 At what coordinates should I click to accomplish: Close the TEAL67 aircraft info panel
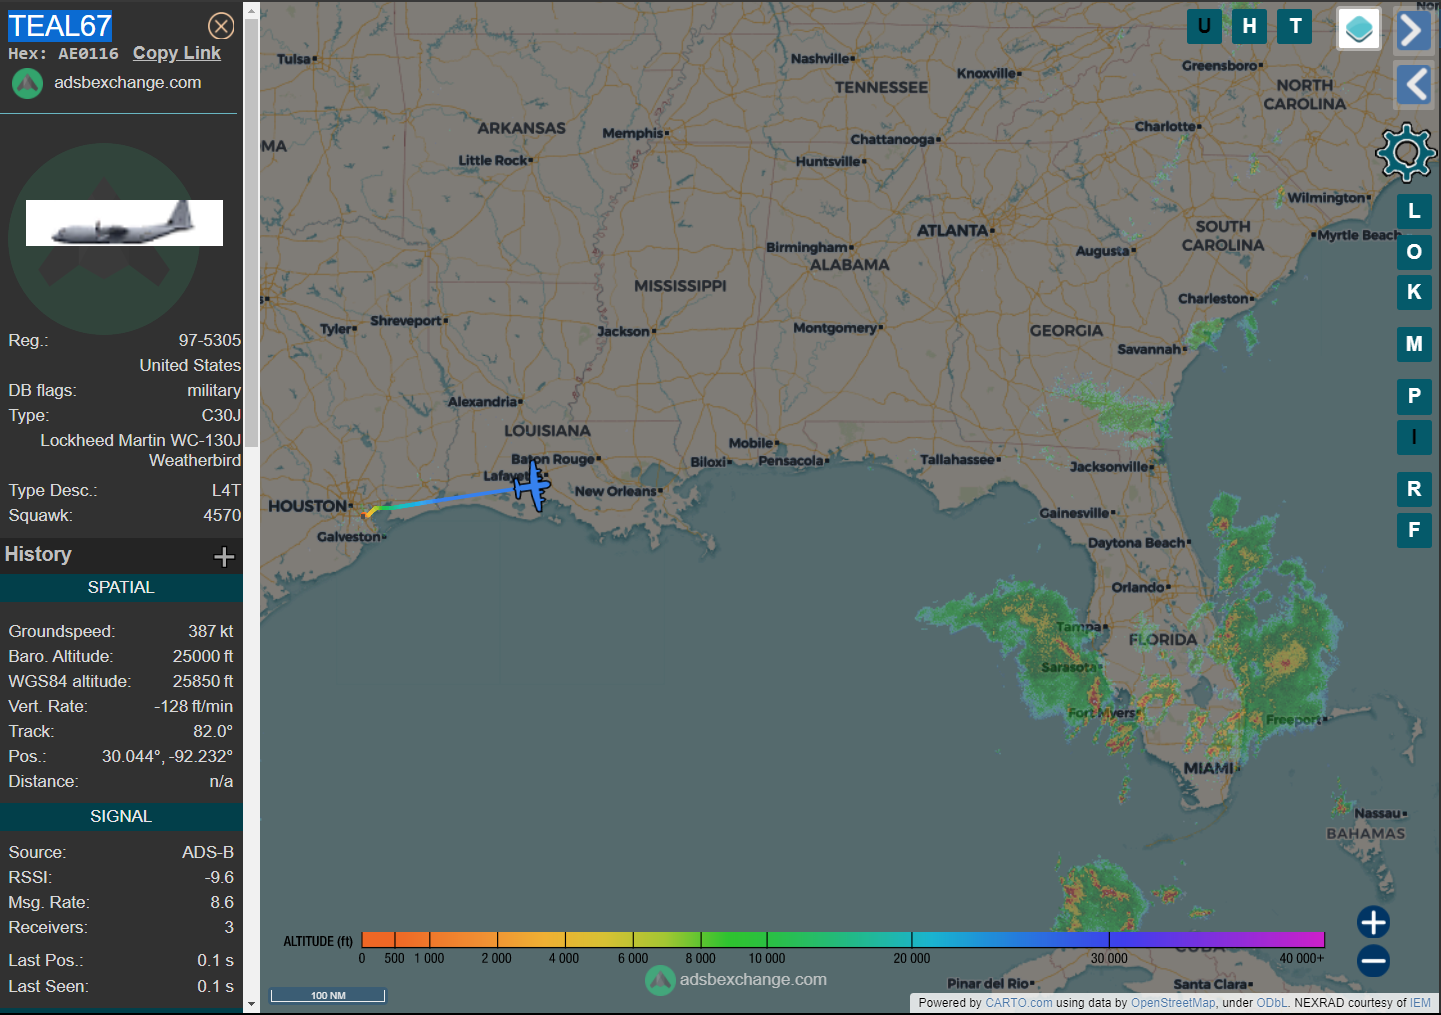221,26
